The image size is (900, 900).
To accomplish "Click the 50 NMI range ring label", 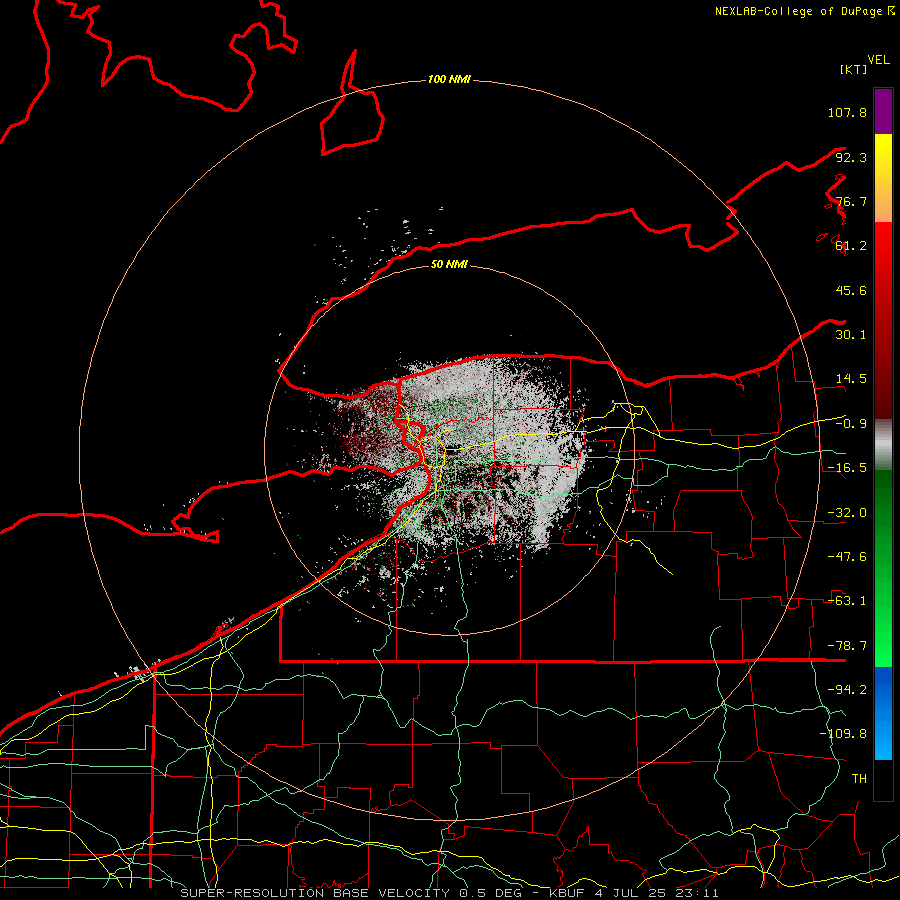I will tap(449, 264).
